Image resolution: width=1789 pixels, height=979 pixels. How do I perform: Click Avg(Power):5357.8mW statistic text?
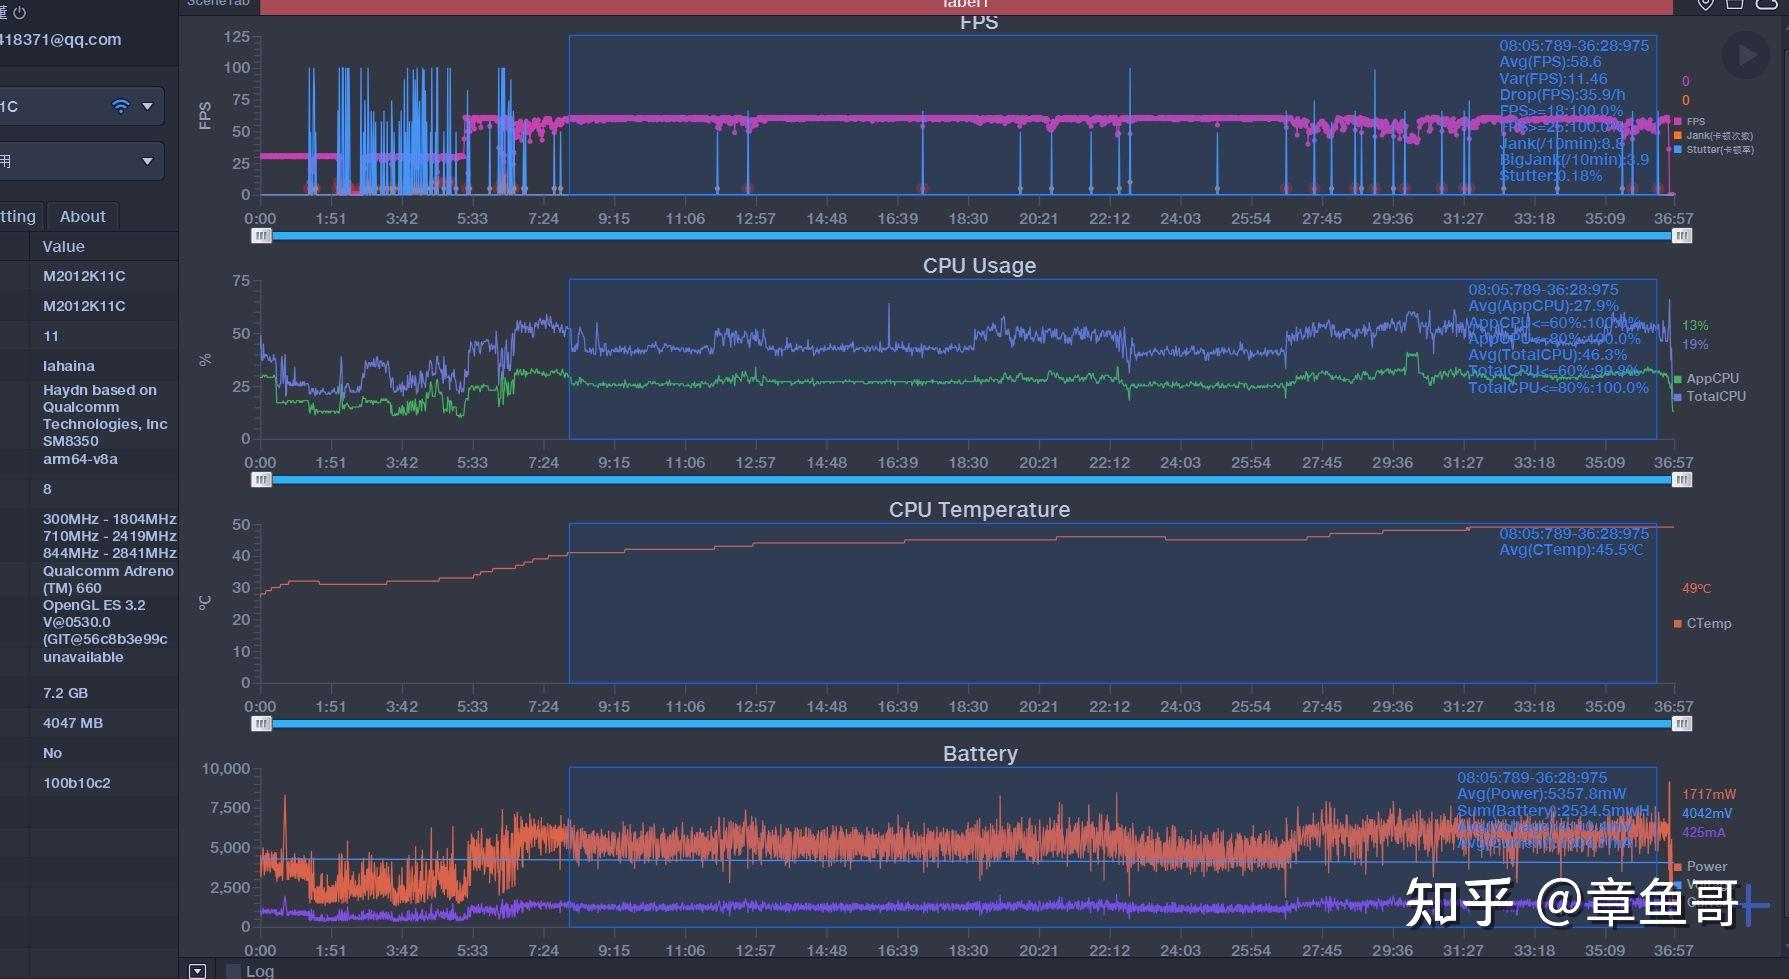[1541, 794]
